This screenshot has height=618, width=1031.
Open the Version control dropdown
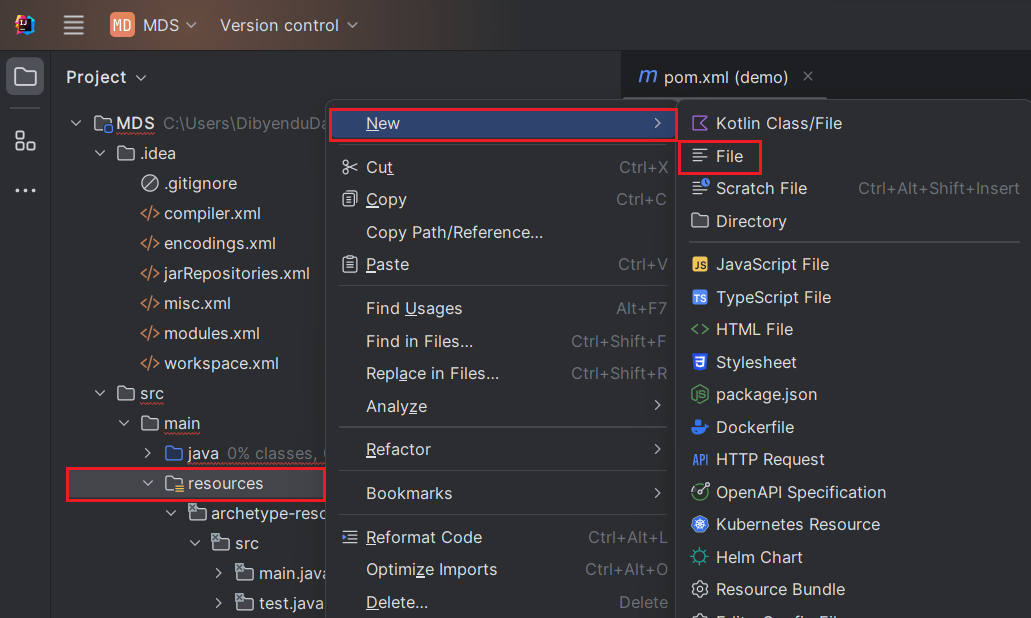[288, 25]
